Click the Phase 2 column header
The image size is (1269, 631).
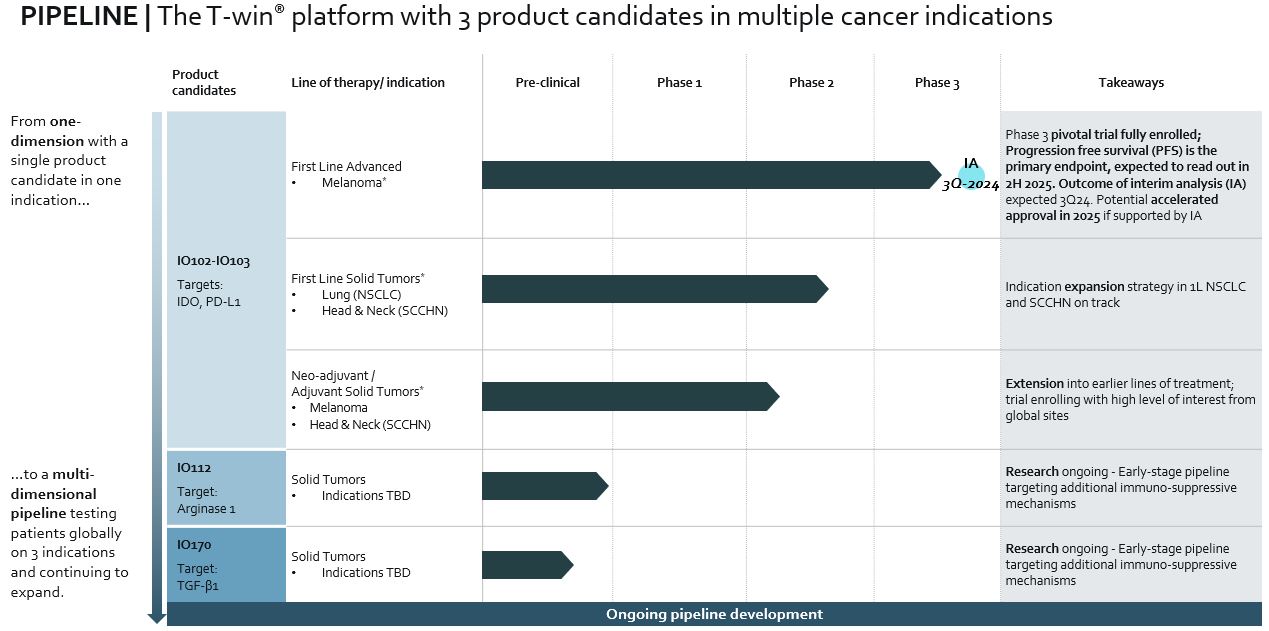pyautogui.click(x=811, y=83)
